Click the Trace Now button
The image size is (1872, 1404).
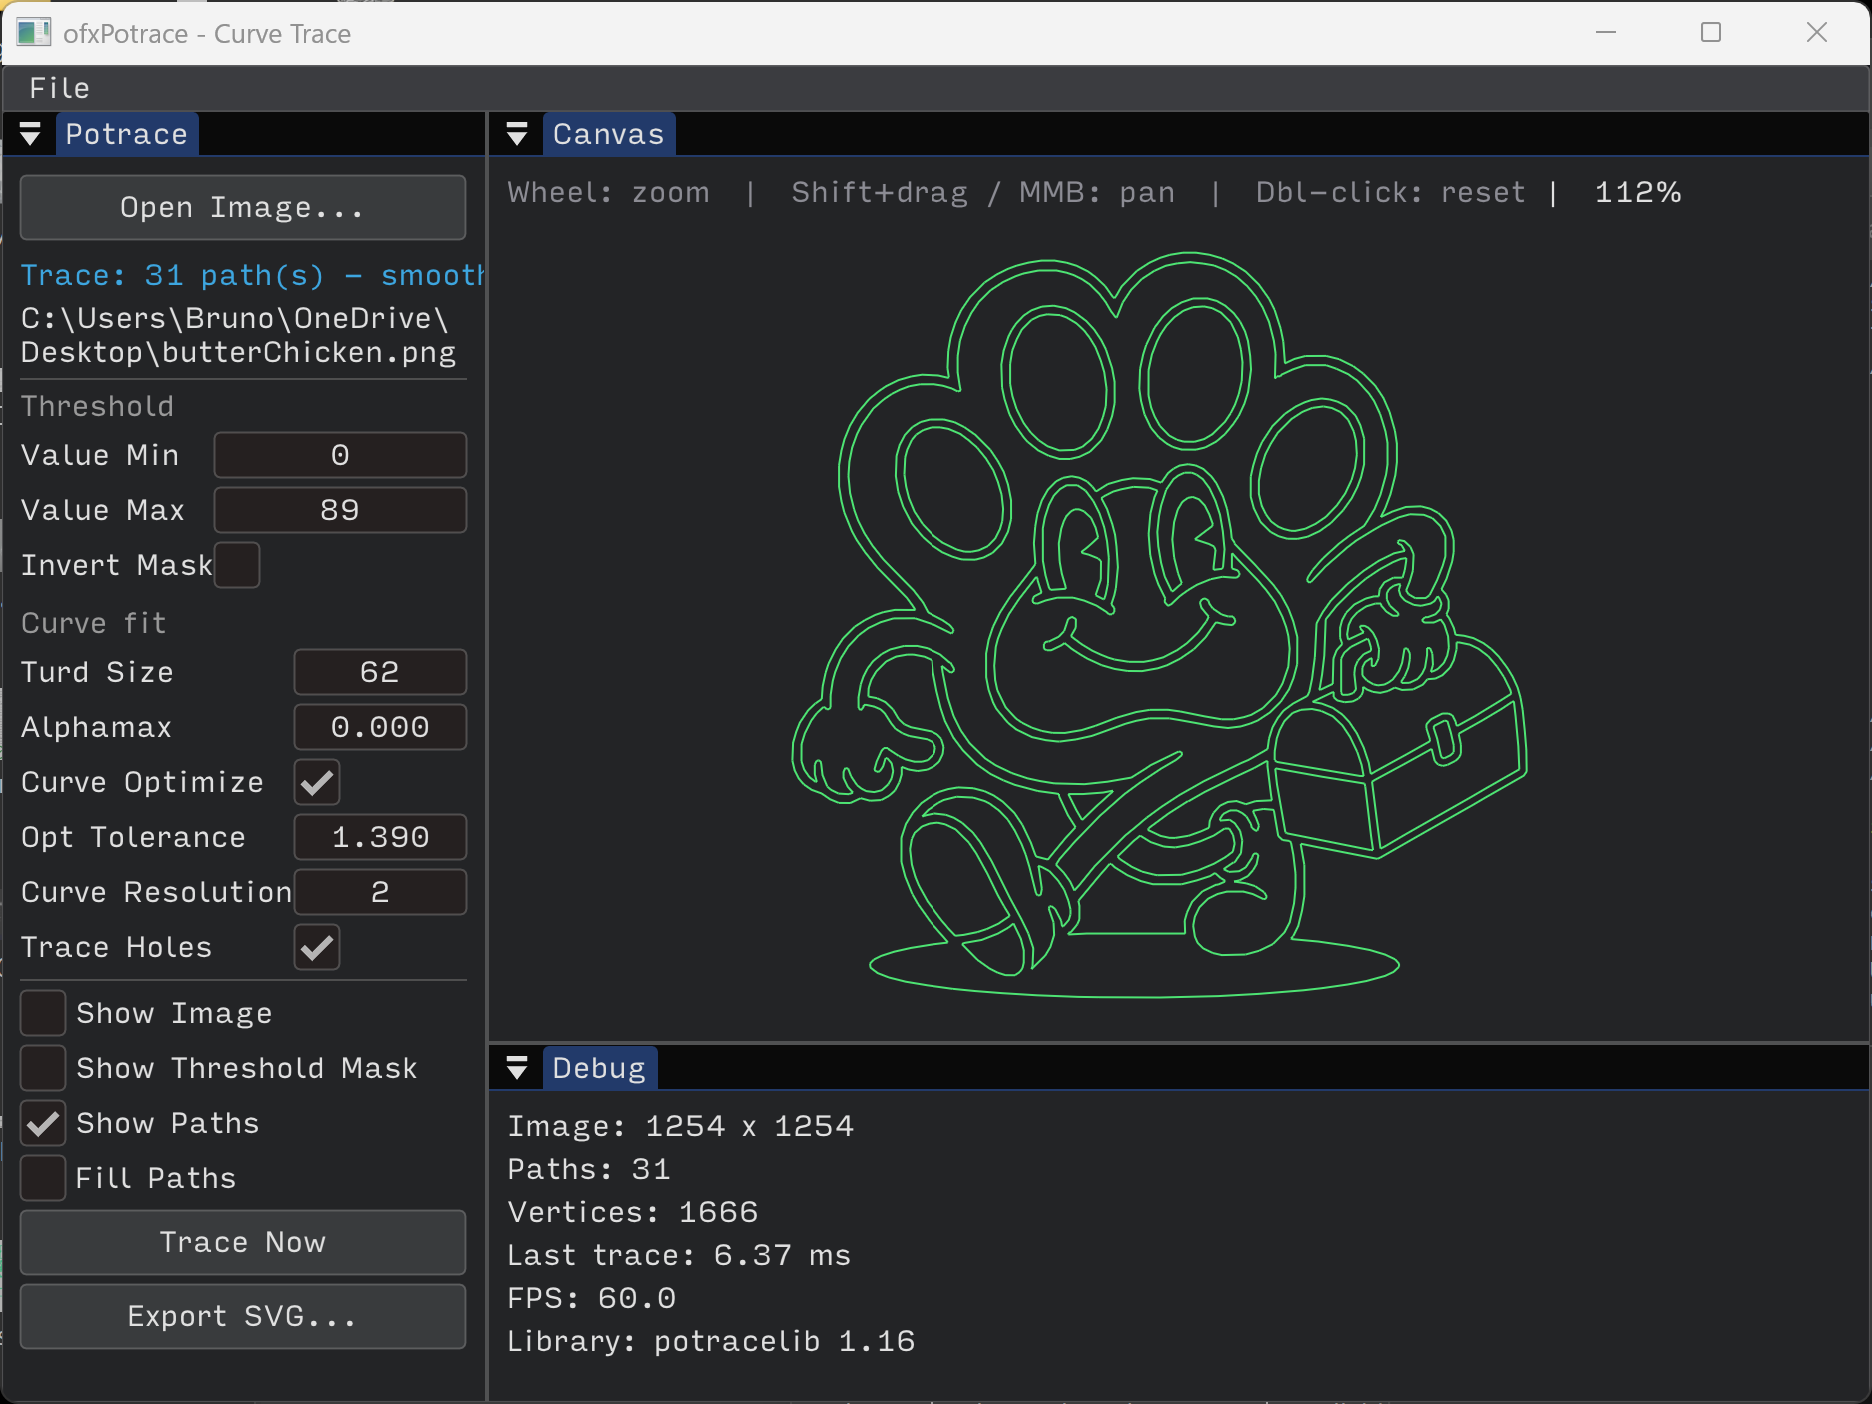243,1242
